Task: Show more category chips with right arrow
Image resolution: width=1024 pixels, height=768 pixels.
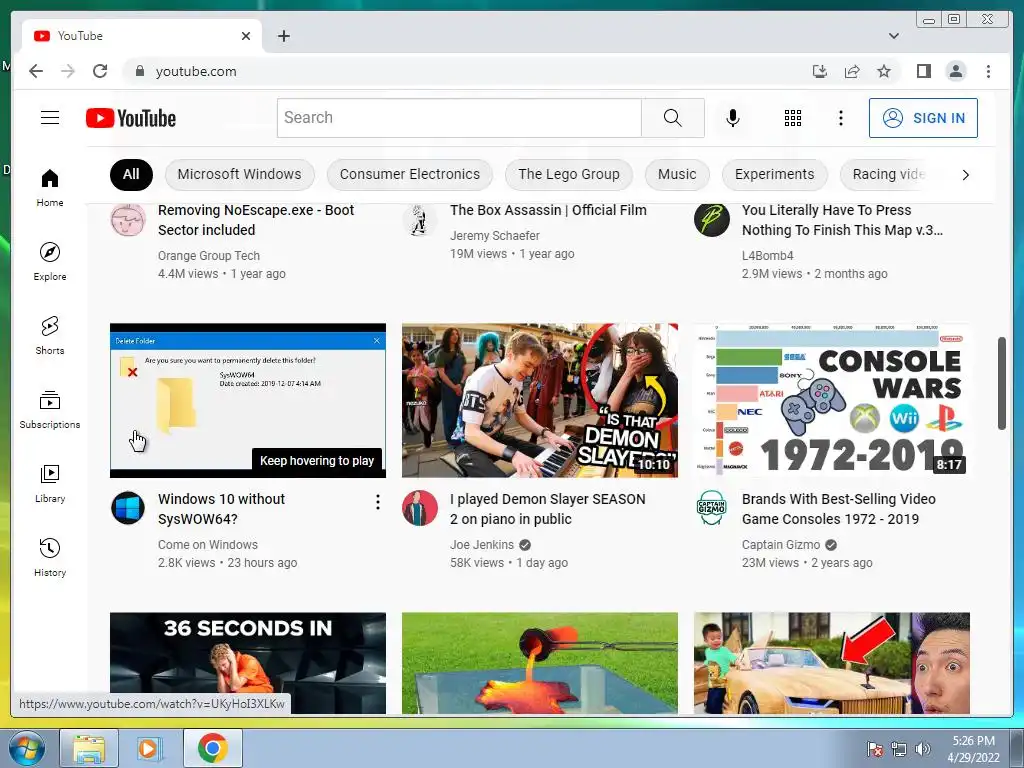Action: pyautogui.click(x=965, y=174)
